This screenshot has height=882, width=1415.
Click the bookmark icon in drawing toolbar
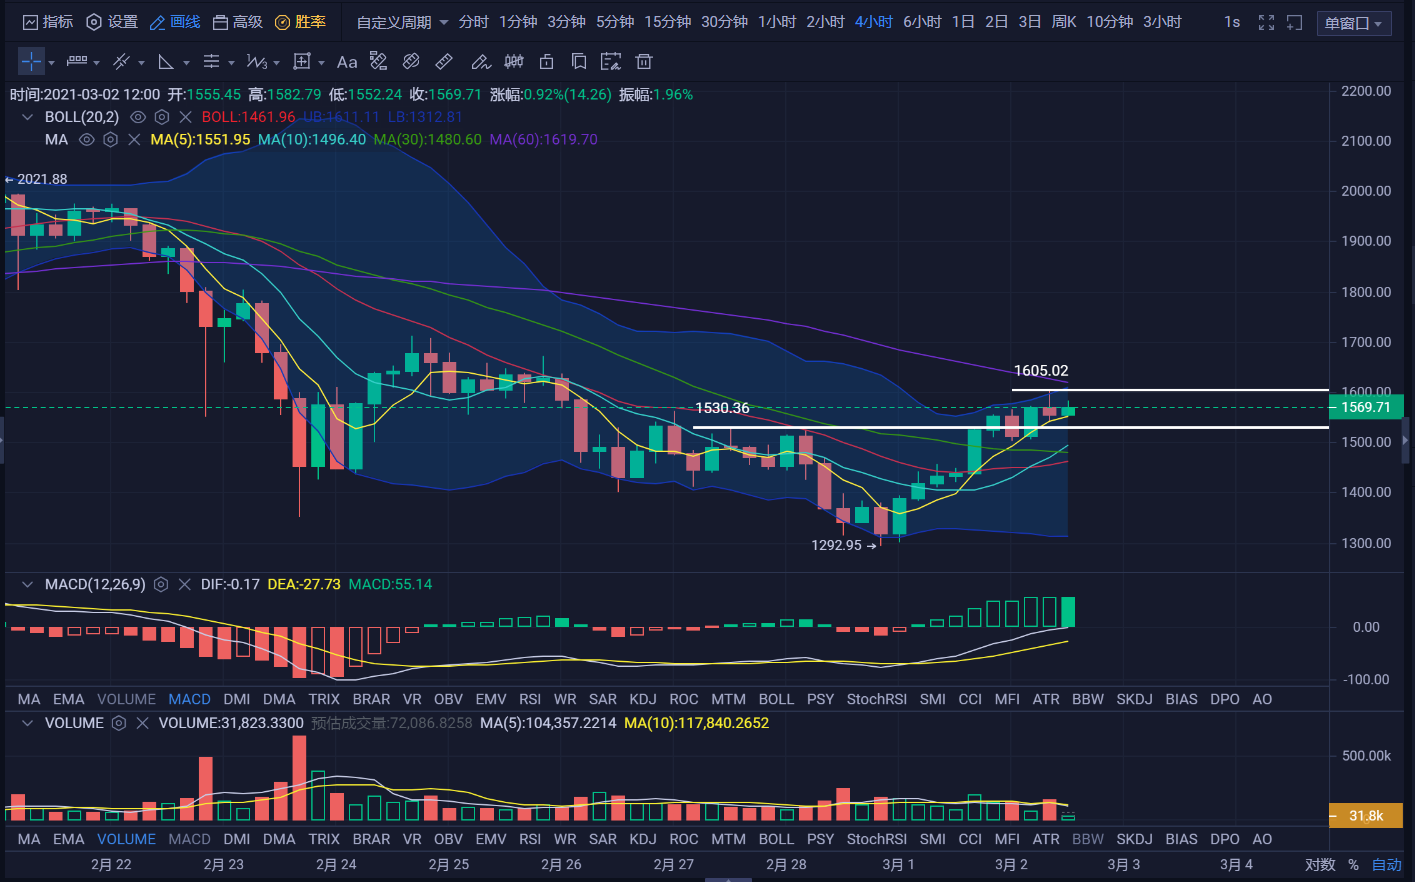coord(579,62)
